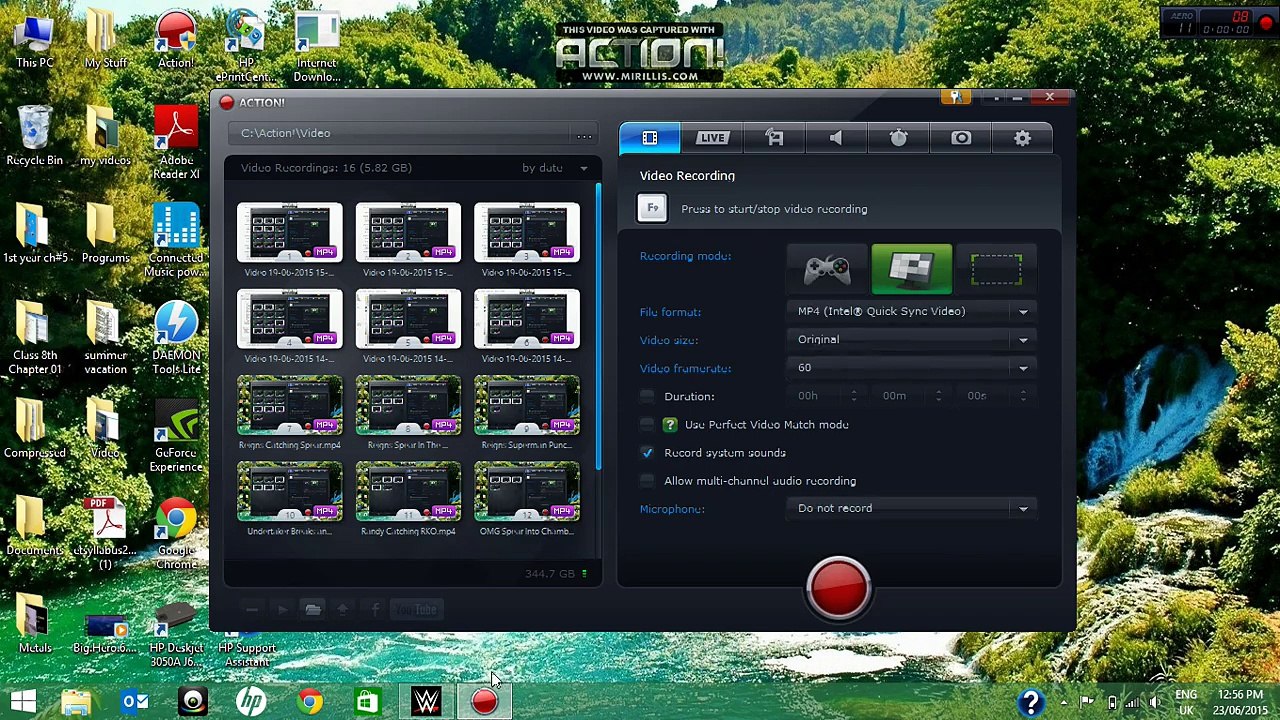Click the camera app taskbar icon

coord(193,702)
